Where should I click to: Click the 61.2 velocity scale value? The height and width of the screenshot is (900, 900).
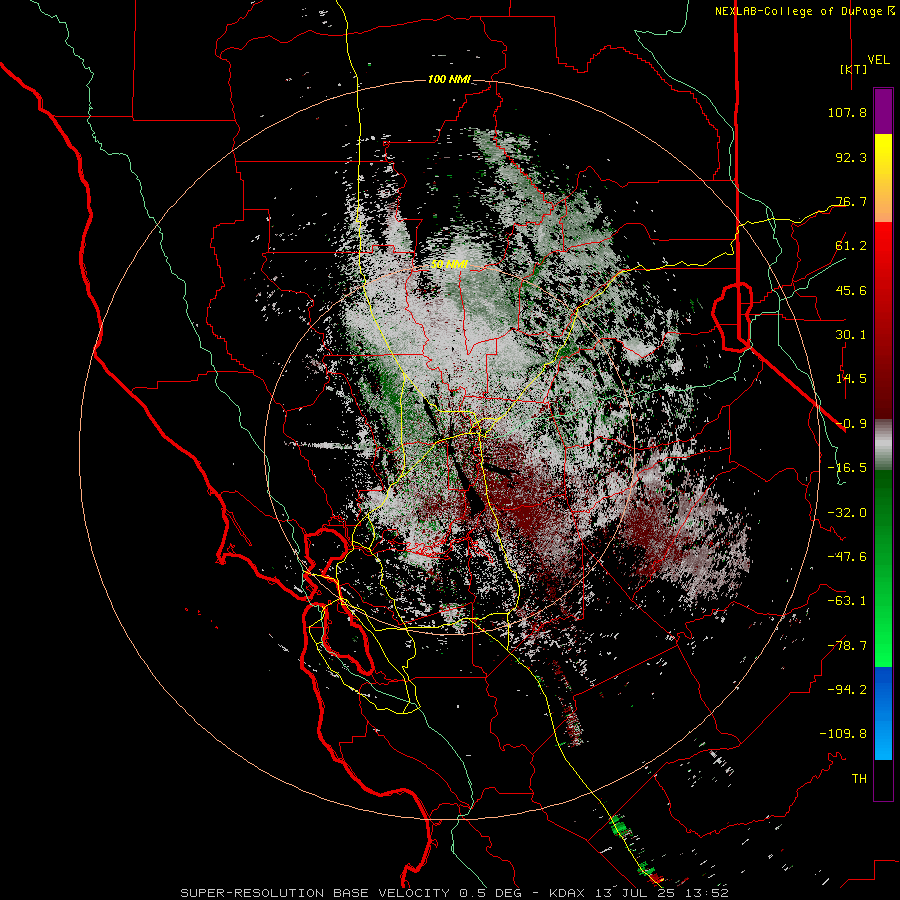click(851, 246)
